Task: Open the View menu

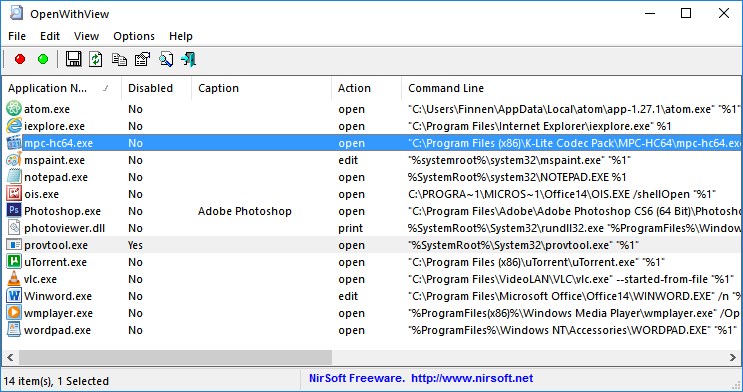Action: [x=86, y=36]
